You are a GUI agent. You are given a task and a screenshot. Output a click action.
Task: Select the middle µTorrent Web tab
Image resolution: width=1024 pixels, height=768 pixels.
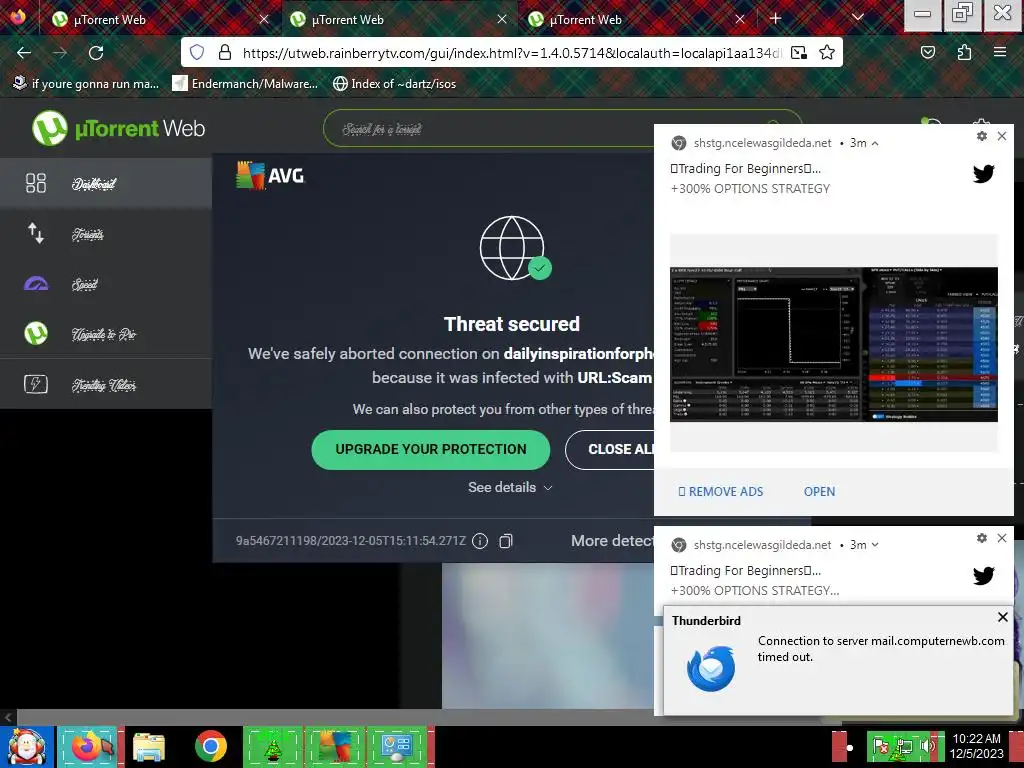click(x=399, y=20)
